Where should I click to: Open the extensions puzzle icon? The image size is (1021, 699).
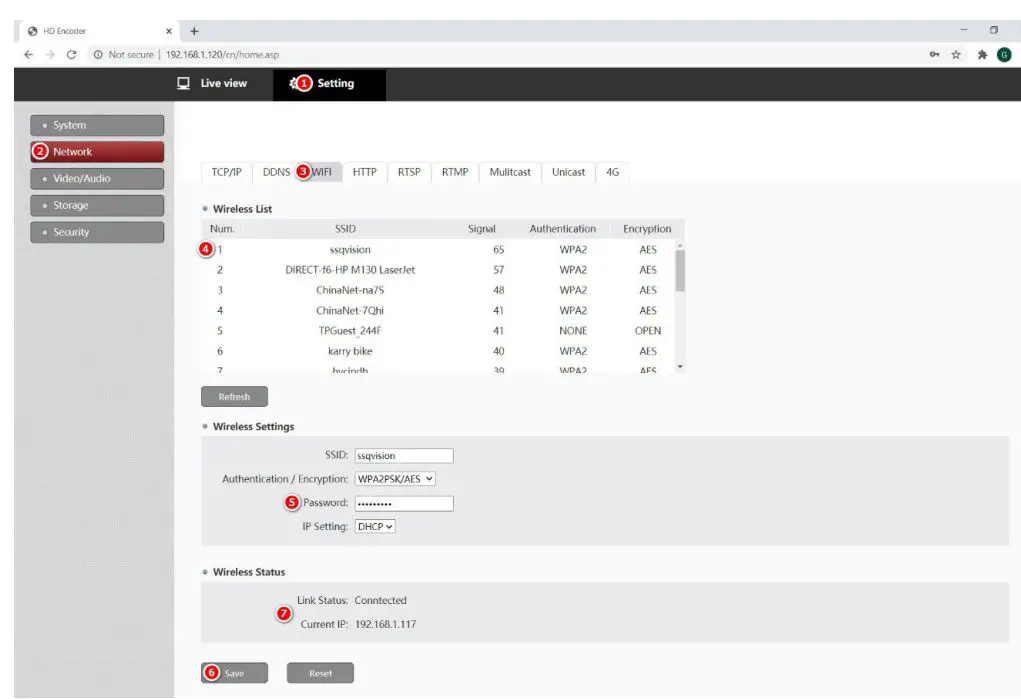pos(982,55)
